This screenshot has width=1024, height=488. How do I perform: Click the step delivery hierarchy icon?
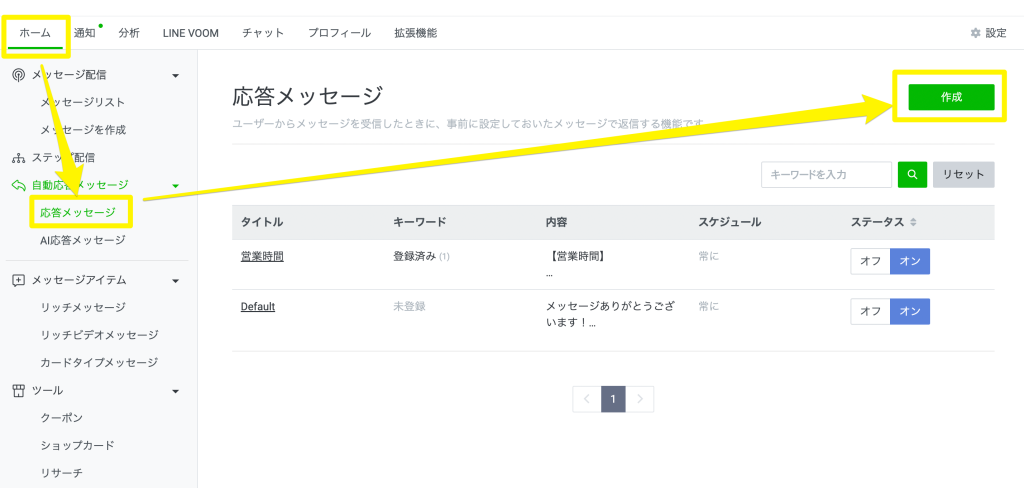18,158
